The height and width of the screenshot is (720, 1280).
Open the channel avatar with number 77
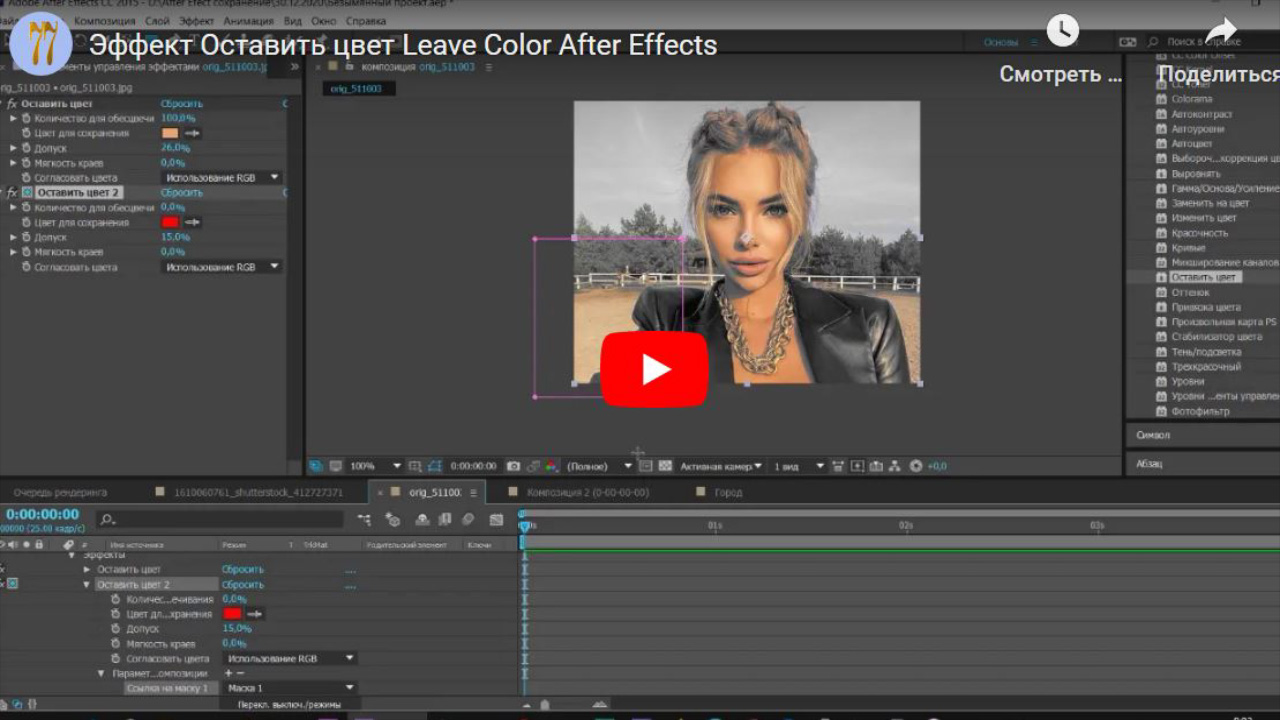(40, 45)
